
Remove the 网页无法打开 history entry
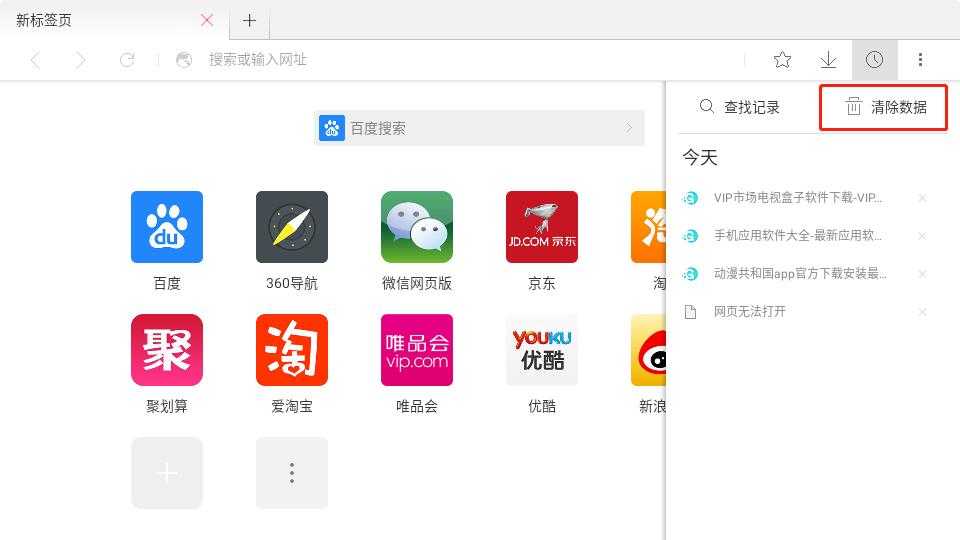[922, 312]
